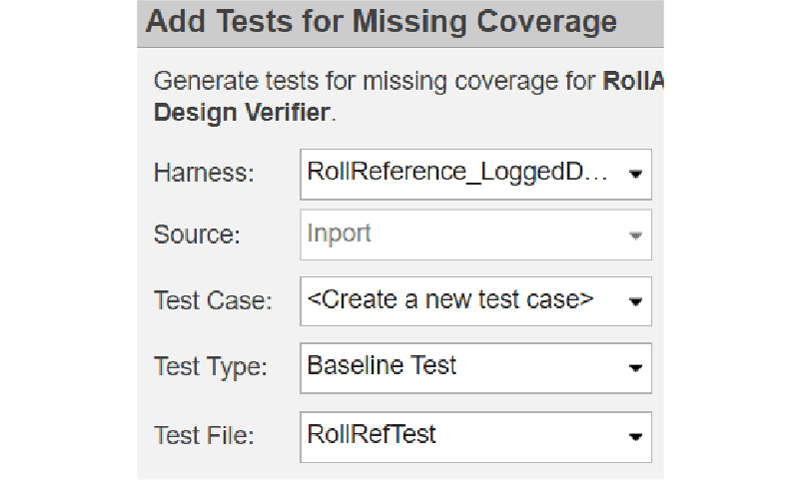The width and height of the screenshot is (800, 480).
Task: Expand the Test Type dropdown arrow
Action: click(635, 368)
